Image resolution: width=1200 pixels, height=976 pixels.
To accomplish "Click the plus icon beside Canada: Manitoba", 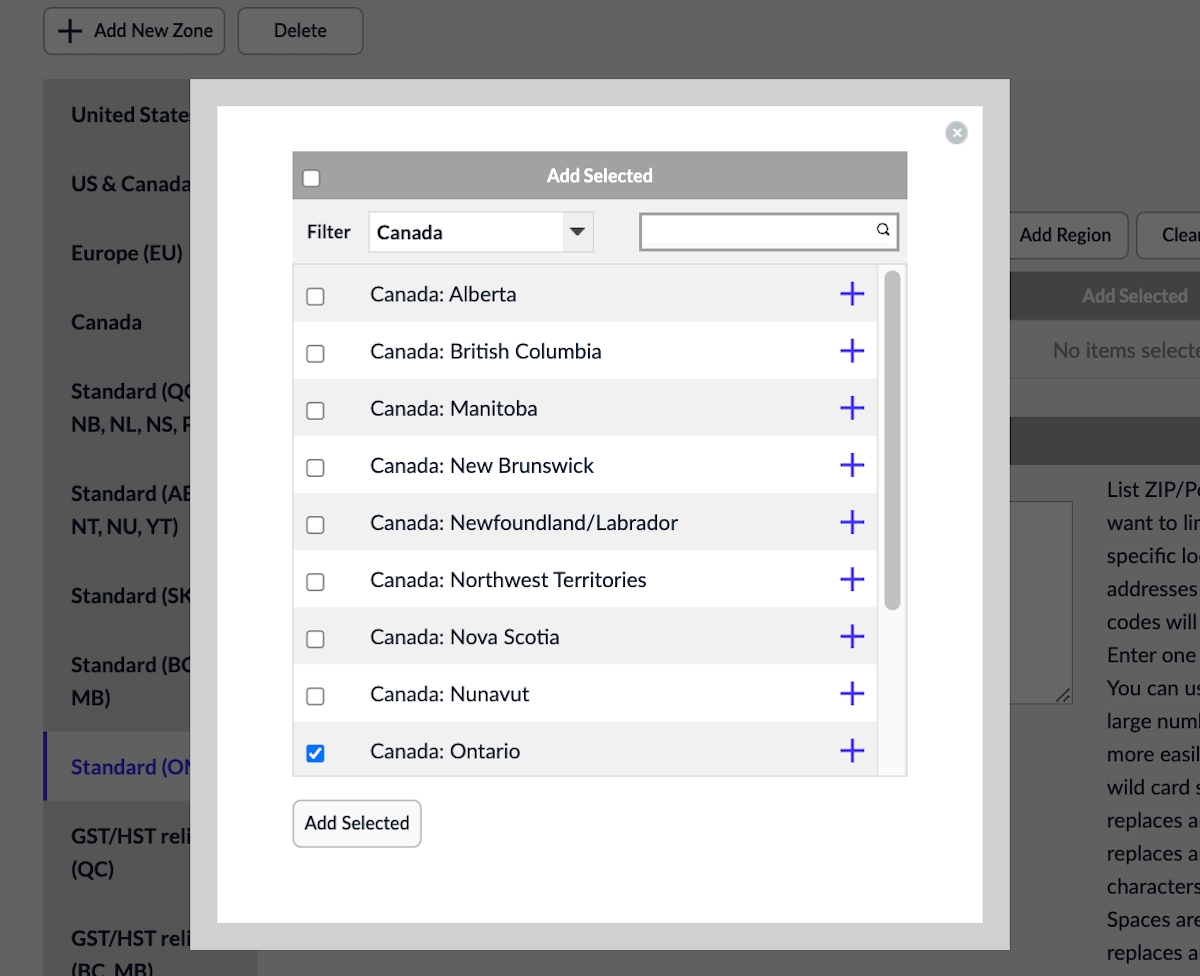I will pyautogui.click(x=851, y=408).
